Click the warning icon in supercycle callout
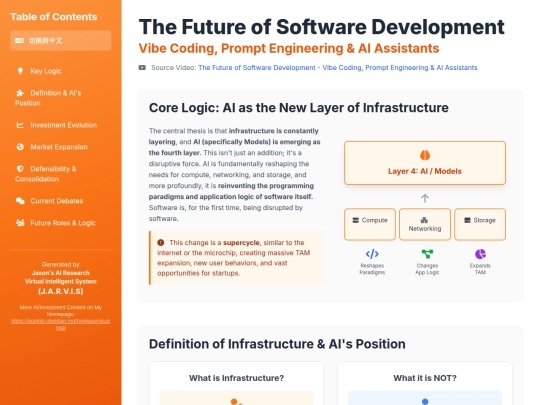Viewport: 540px width, 405px height. click(160, 242)
